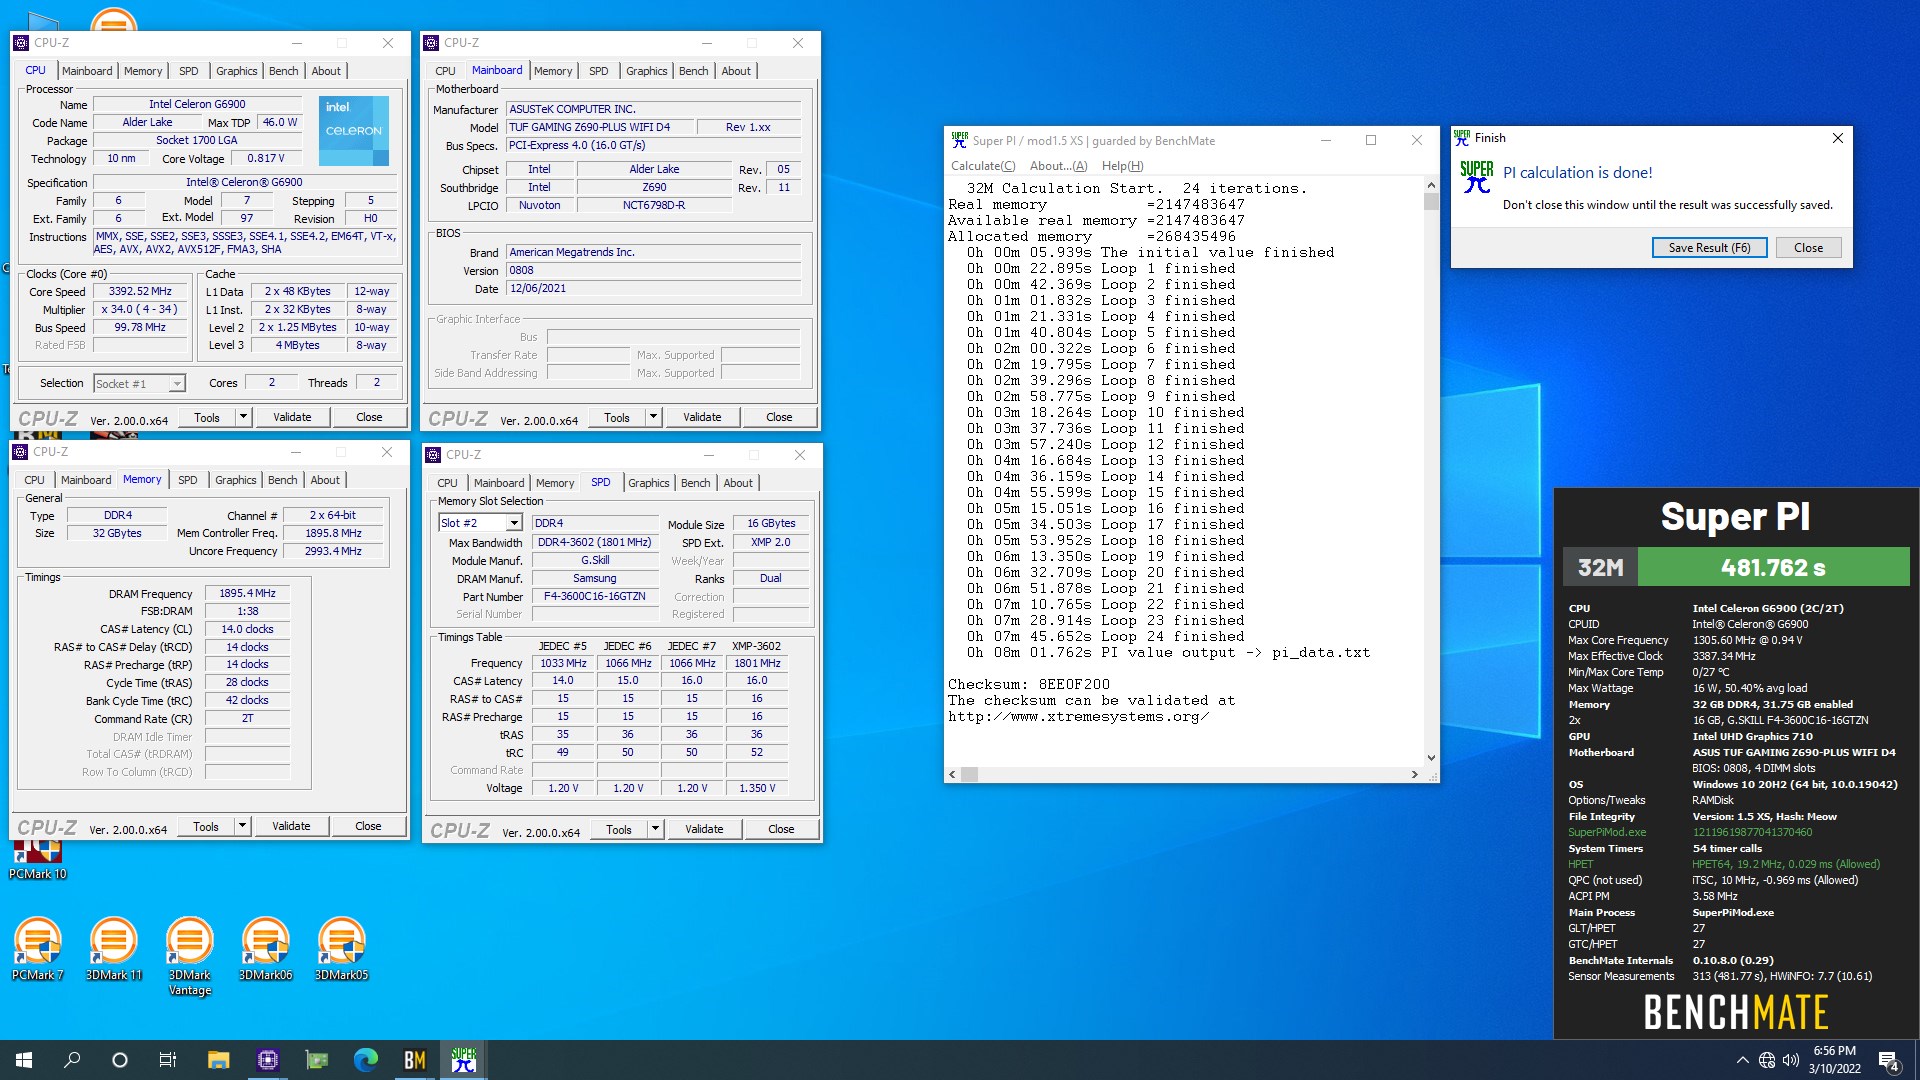Click Validate in Mainboard window

[x=702, y=417]
